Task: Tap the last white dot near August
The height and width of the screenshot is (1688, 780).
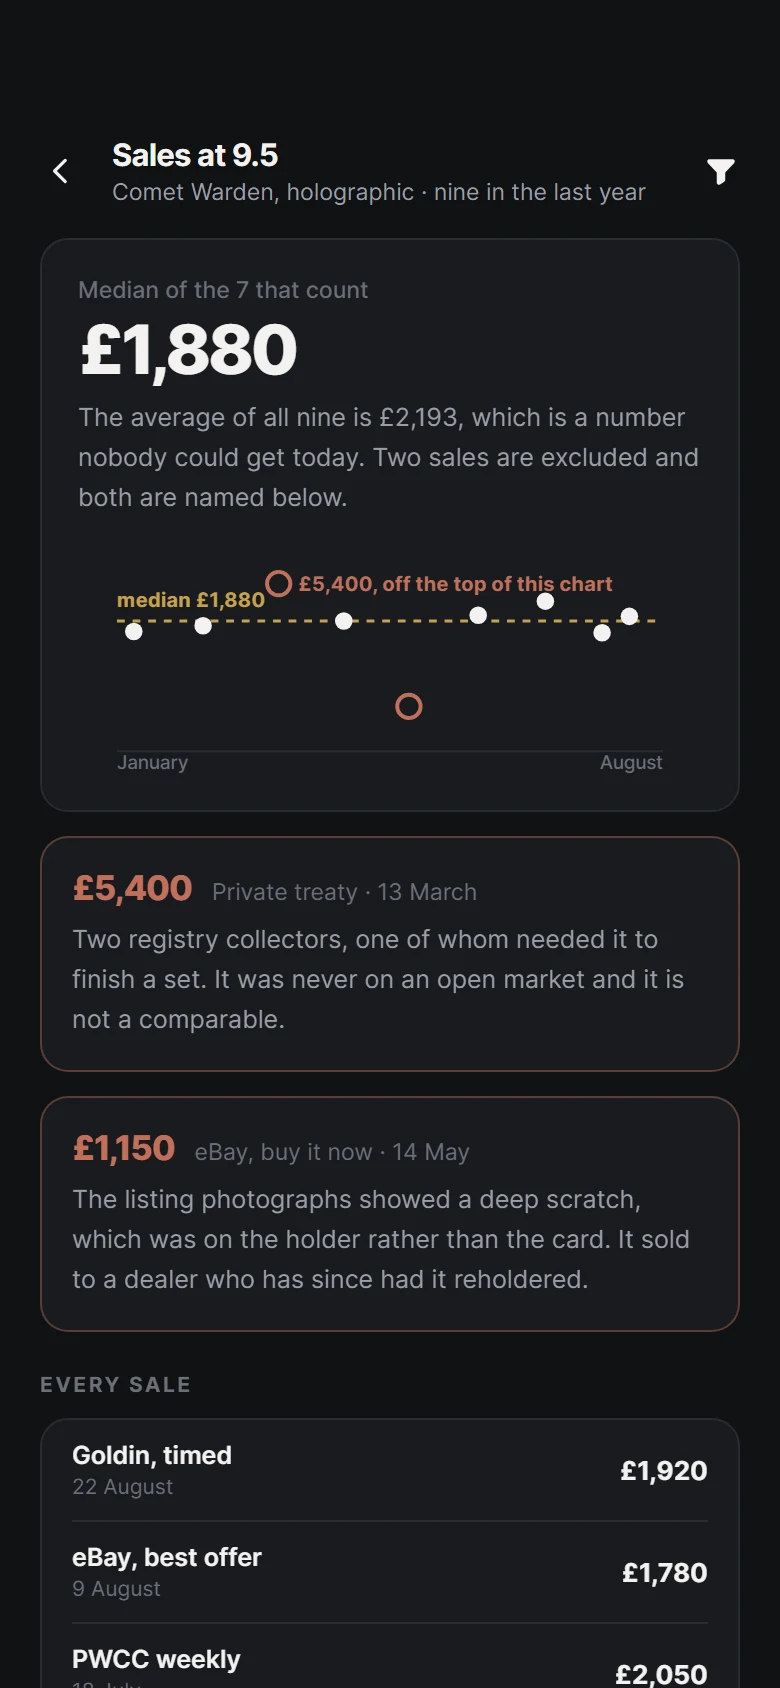Action: 629,616
